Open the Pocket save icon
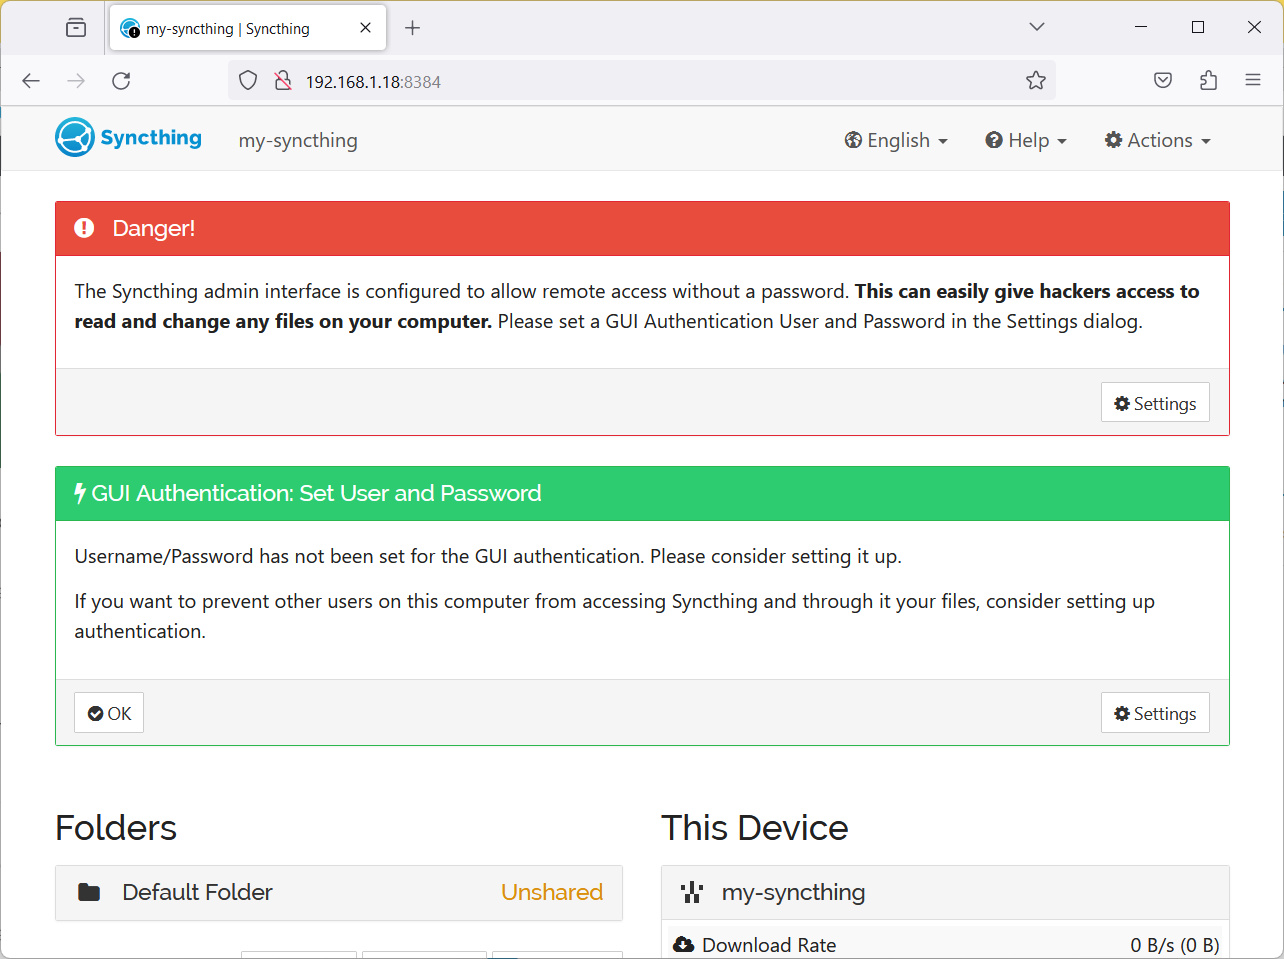Screen dimensions: 1284x959 pyautogui.click(x=1163, y=81)
